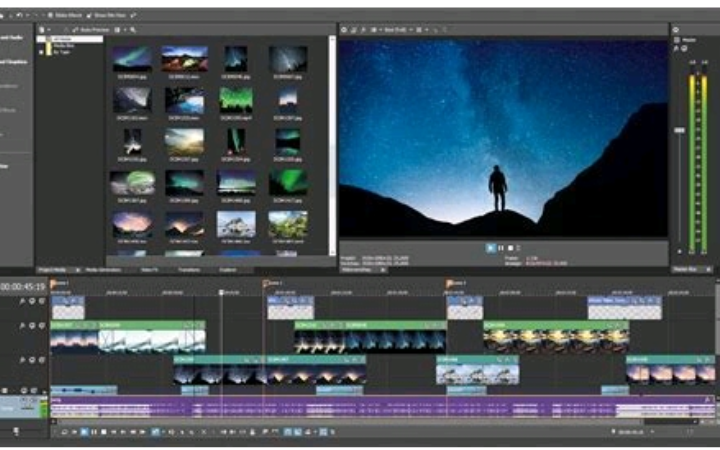Viewport: 720px width, 450px height.
Task: Toggle the Auto Preview button
Action: point(90,30)
